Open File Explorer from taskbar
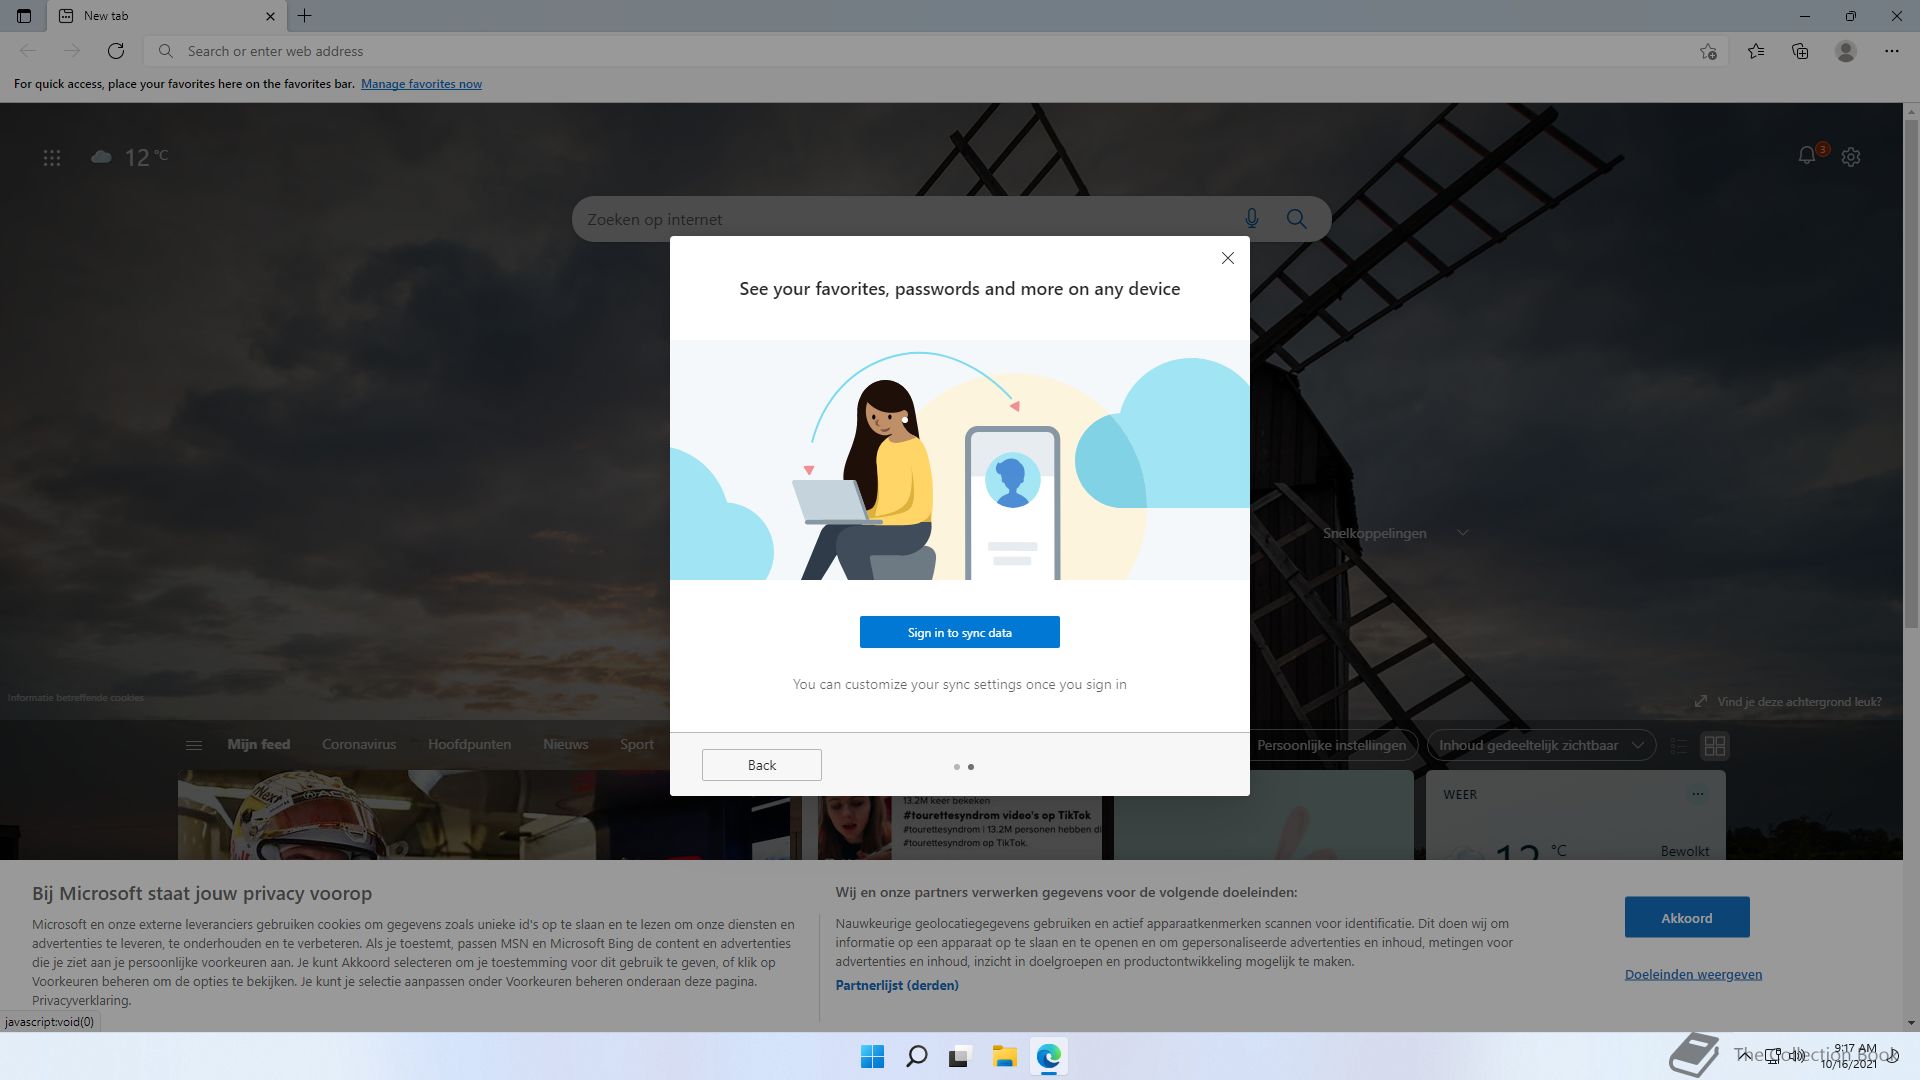 pyautogui.click(x=1004, y=1057)
